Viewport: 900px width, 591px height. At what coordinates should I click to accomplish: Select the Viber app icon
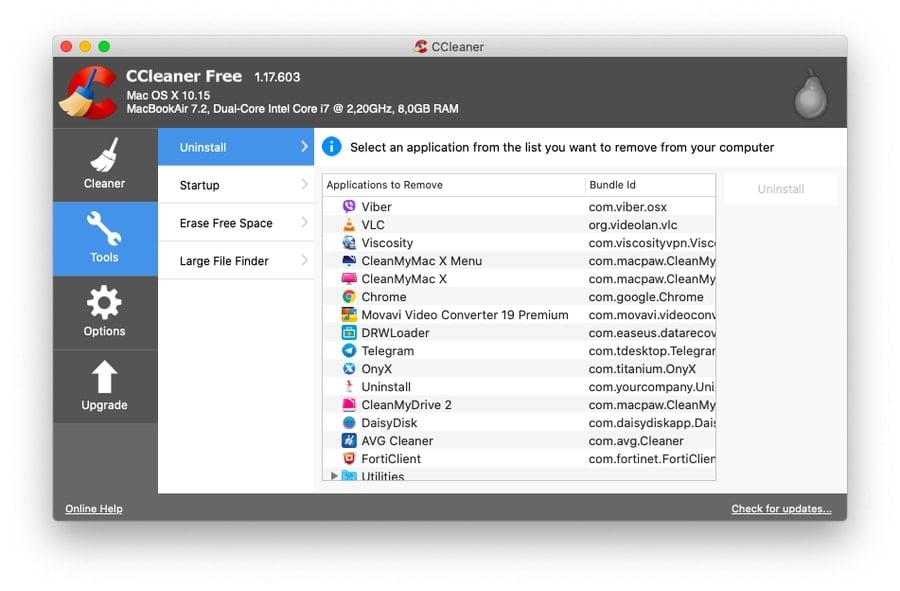point(348,207)
